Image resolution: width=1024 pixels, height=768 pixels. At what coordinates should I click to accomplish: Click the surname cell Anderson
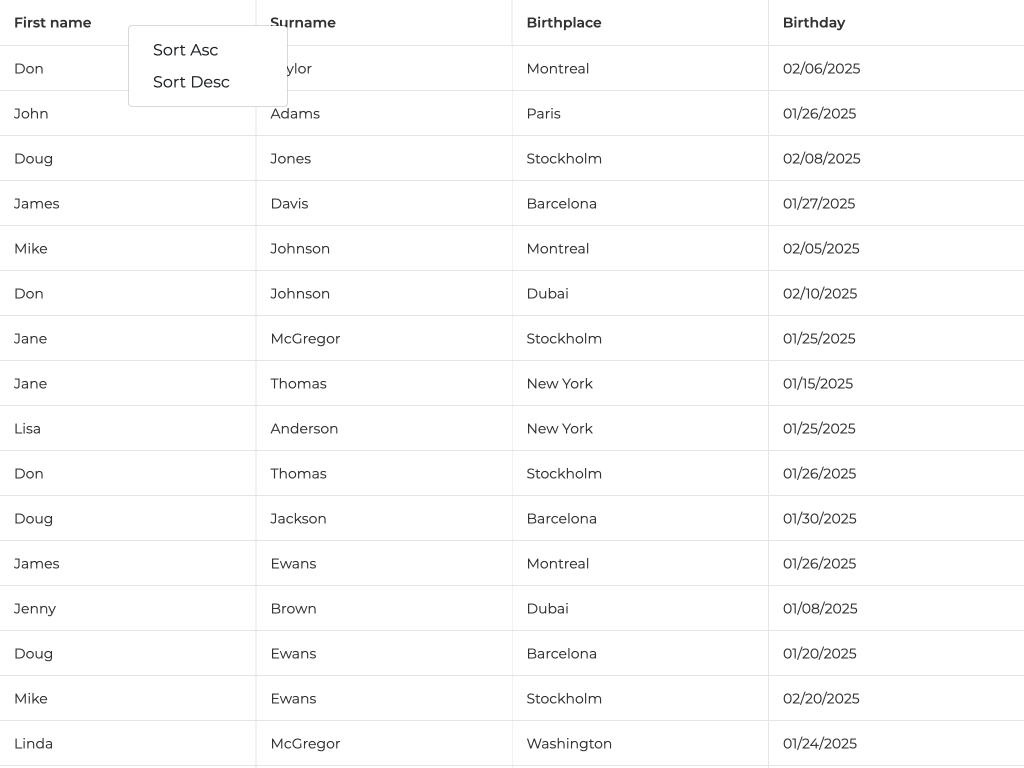point(304,429)
